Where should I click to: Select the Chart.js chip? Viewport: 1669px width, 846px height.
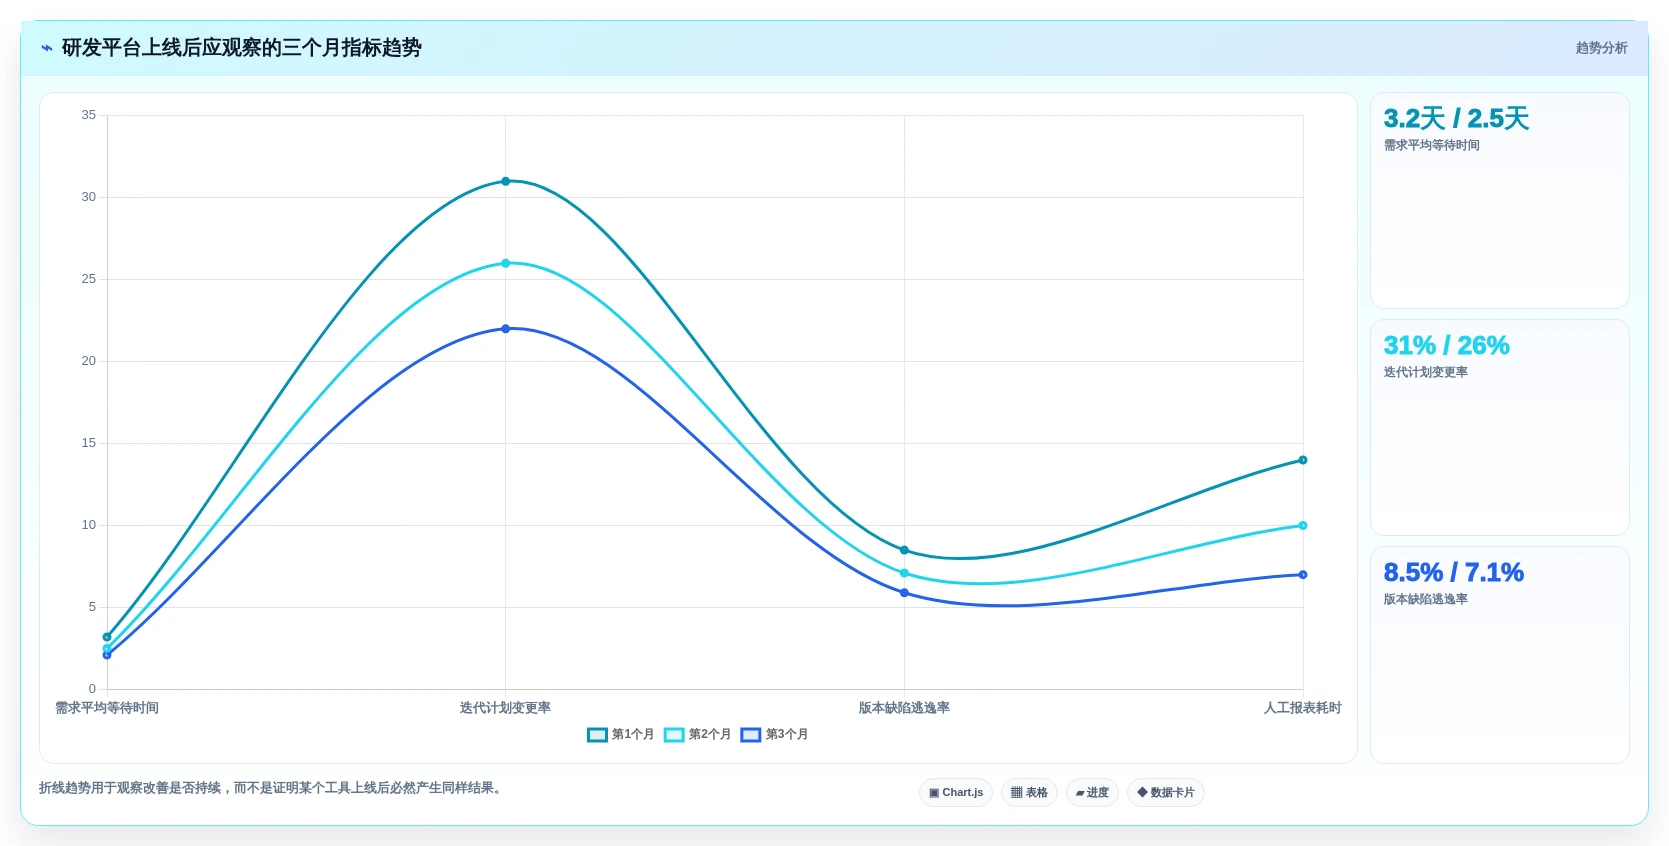[956, 792]
